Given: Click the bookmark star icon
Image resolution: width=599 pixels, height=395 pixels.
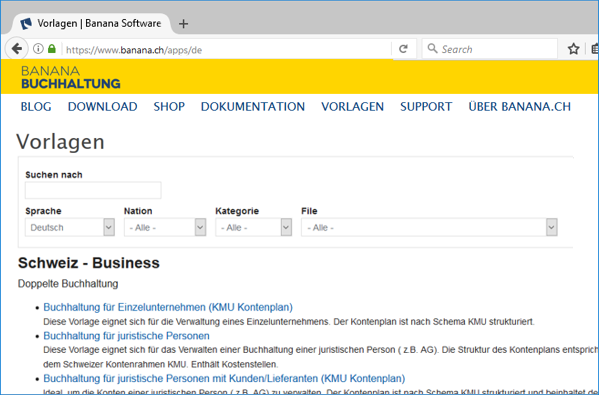Looking at the screenshot, I should tap(573, 49).
